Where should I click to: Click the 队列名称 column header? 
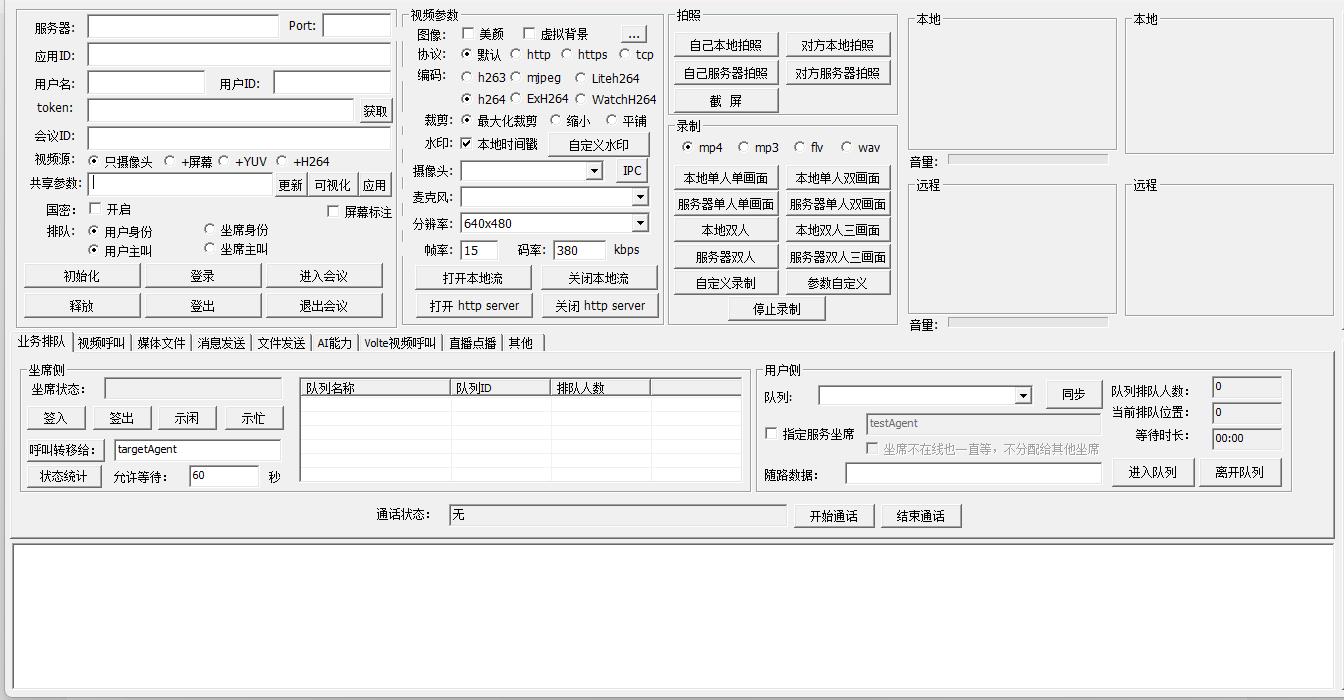[375, 388]
